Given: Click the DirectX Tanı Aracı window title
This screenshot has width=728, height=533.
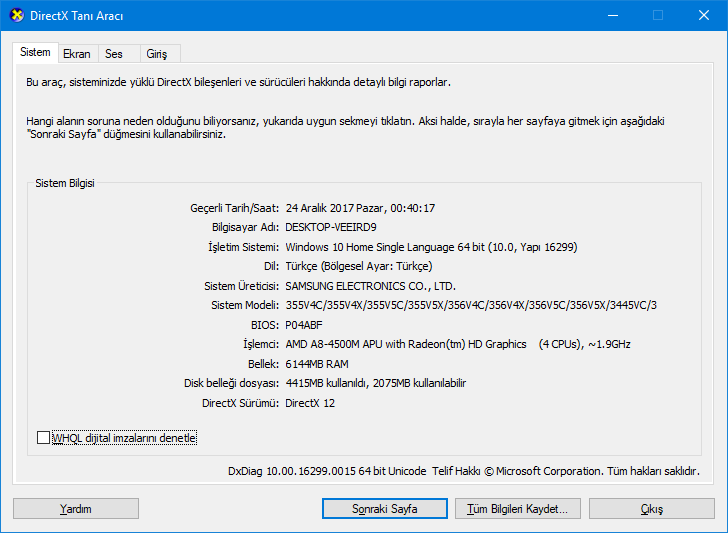Looking at the screenshot, I should tap(77, 16).
